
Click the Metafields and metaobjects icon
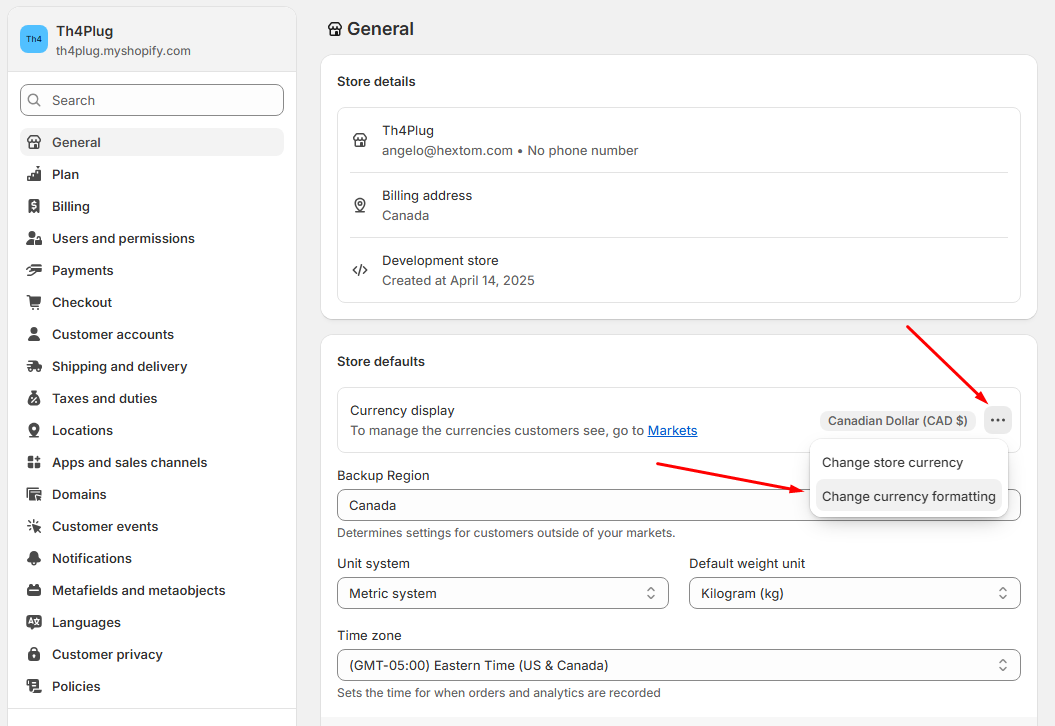(x=34, y=590)
